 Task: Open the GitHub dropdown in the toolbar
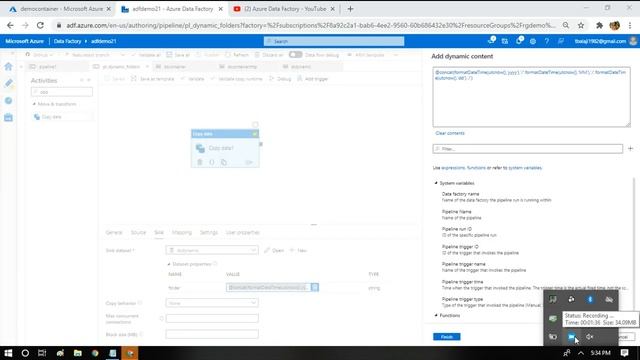click(39, 55)
